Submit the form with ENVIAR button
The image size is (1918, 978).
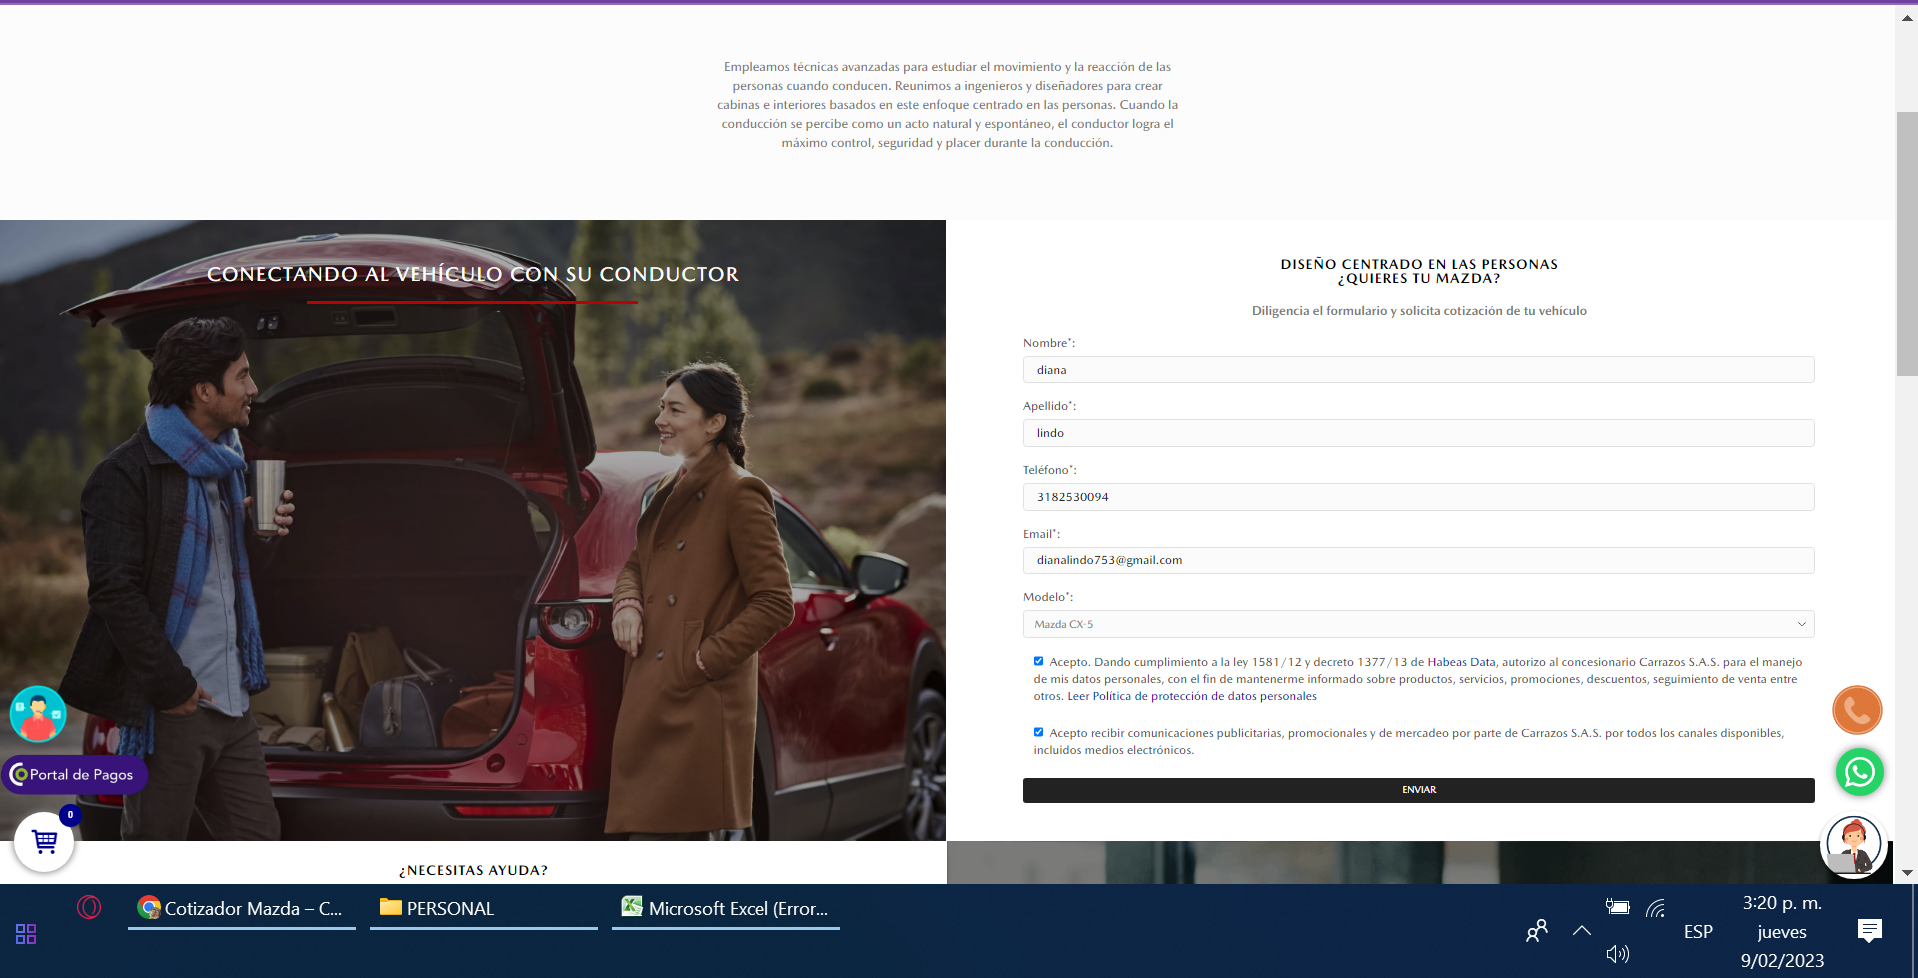[1418, 790]
